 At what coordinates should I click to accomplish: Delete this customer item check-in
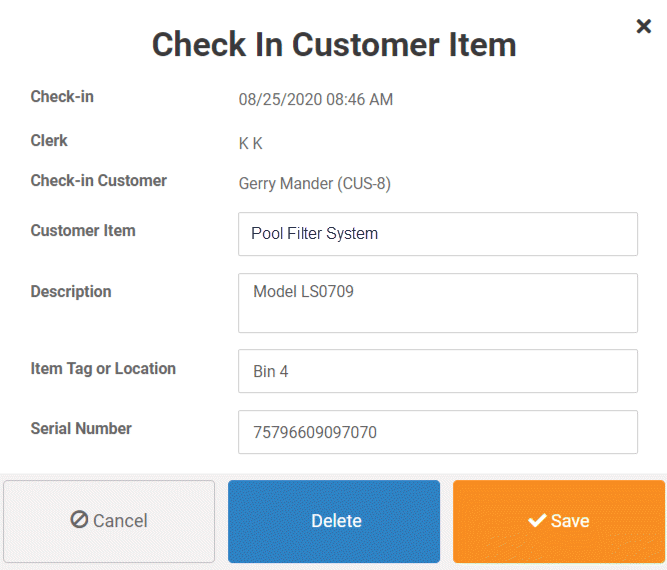coord(334,521)
